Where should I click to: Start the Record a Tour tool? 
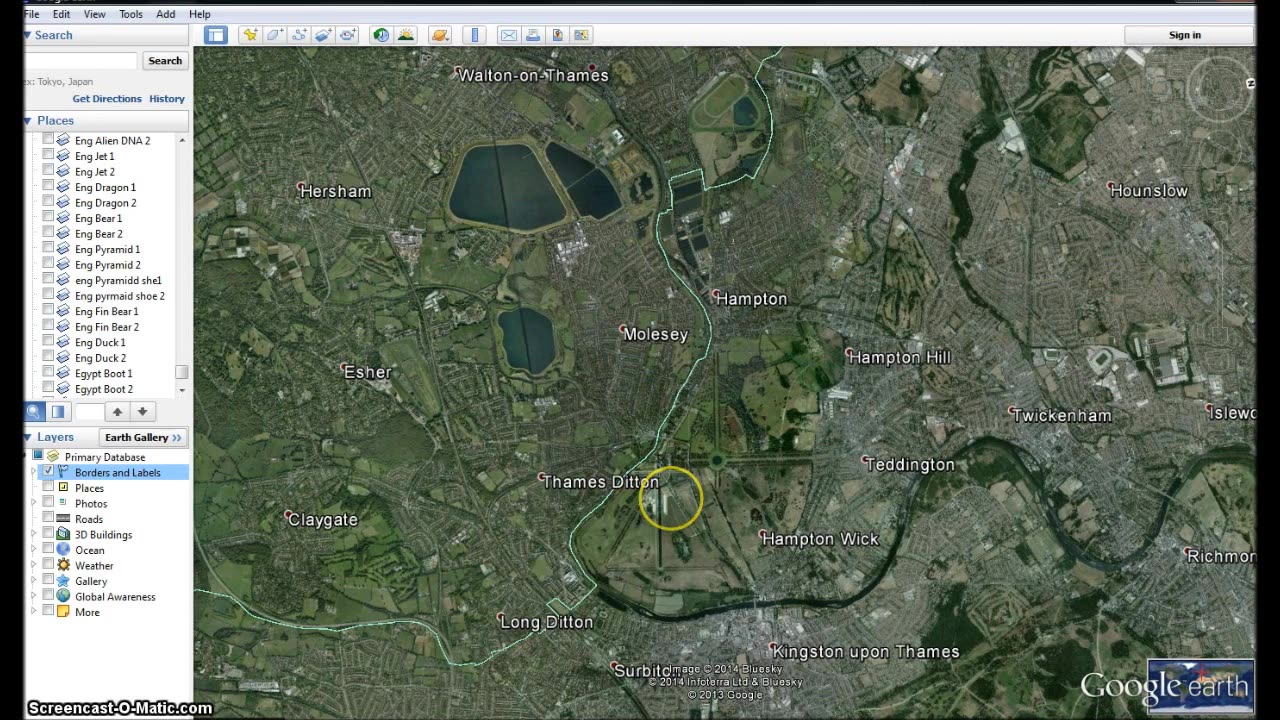coord(347,35)
